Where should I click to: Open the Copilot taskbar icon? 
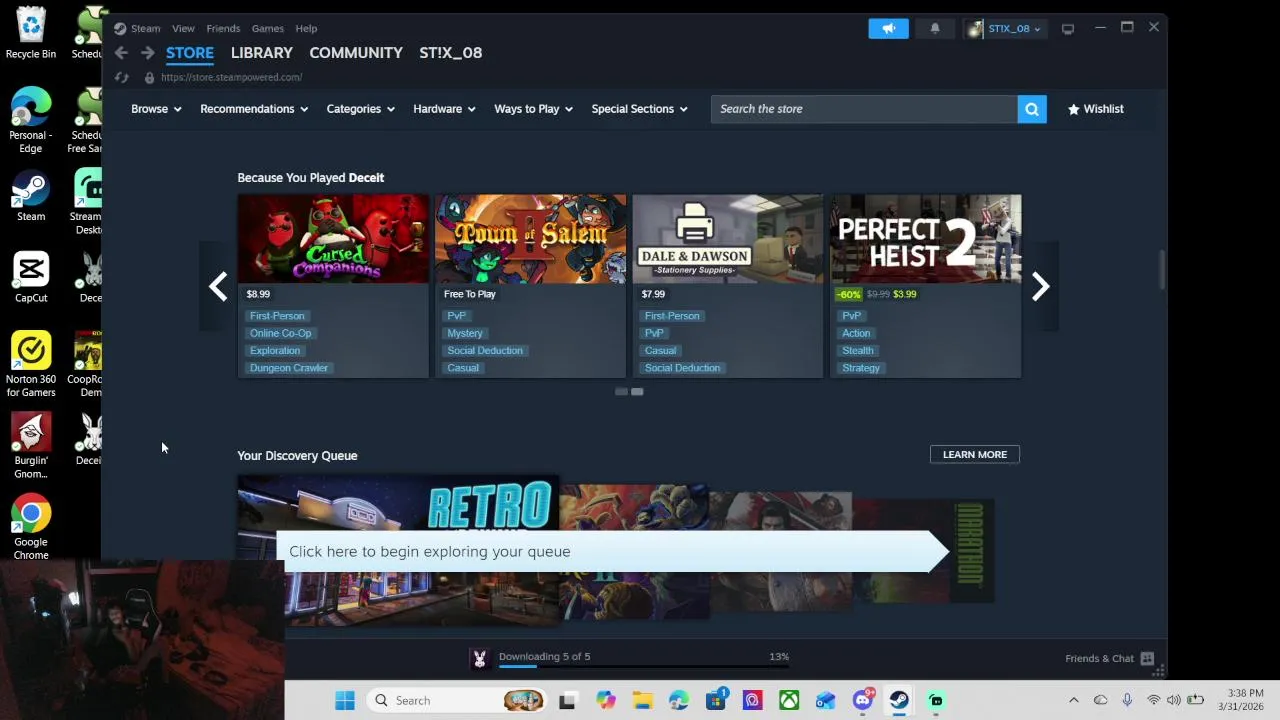click(605, 700)
